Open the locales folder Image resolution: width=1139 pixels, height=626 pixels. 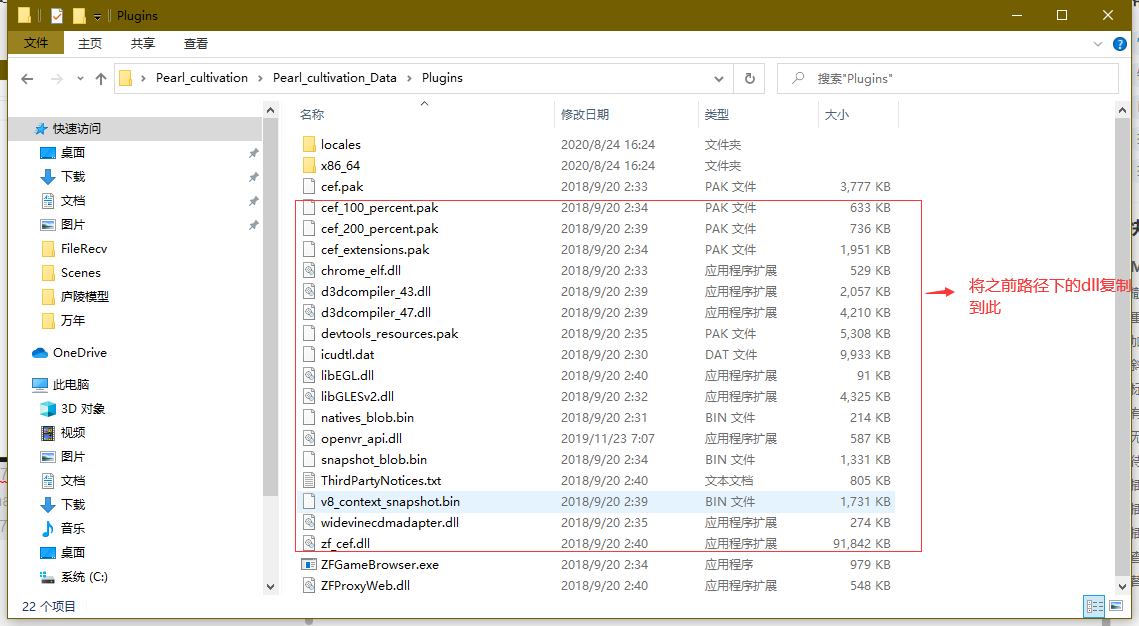click(x=340, y=144)
